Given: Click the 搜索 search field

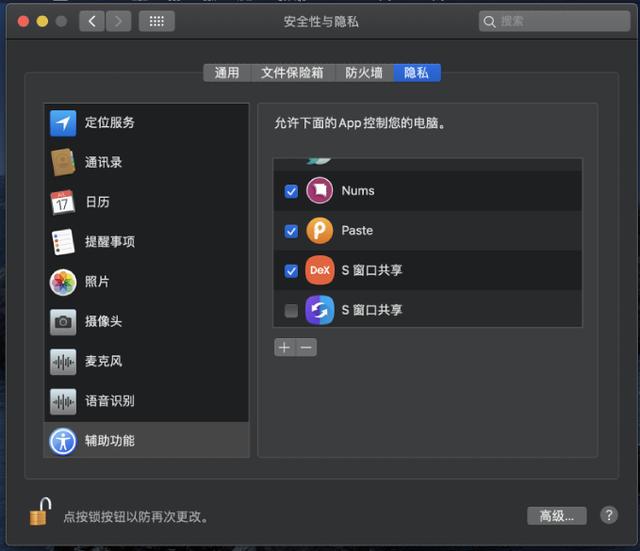Looking at the screenshot, I should pos(554,21).
